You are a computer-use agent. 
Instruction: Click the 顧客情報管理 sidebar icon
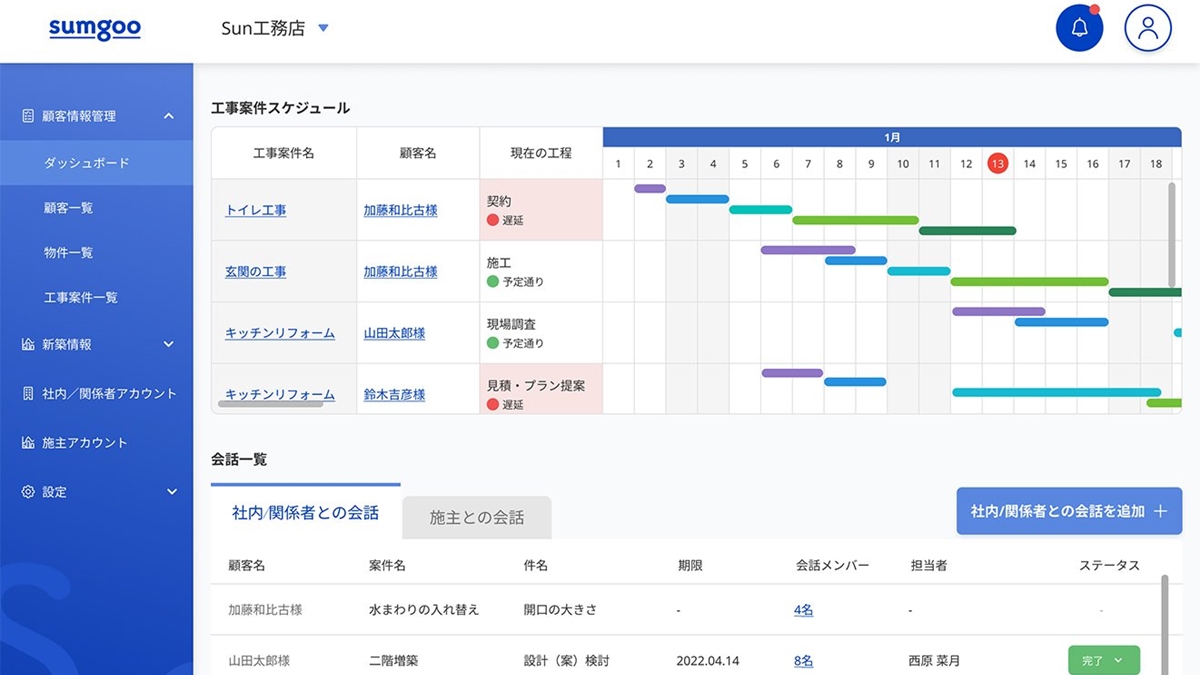[28, 116]
